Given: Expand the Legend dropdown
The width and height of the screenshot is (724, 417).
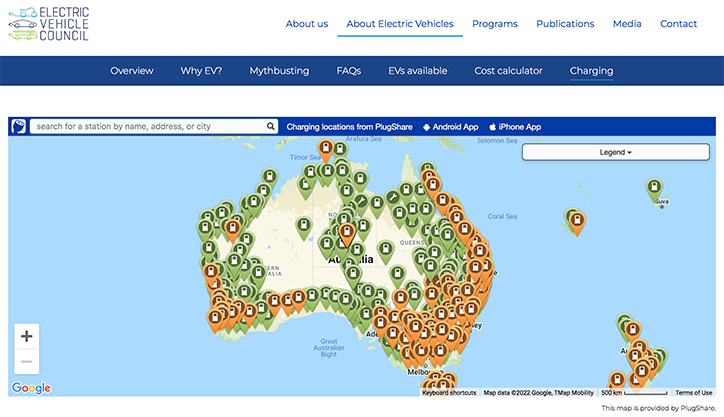Looking at the screenshot, I should click(x=615, y=152).
